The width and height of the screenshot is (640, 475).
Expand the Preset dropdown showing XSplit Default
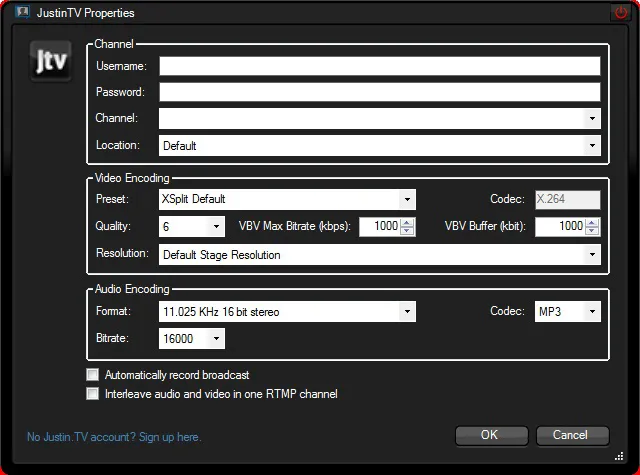287,199
